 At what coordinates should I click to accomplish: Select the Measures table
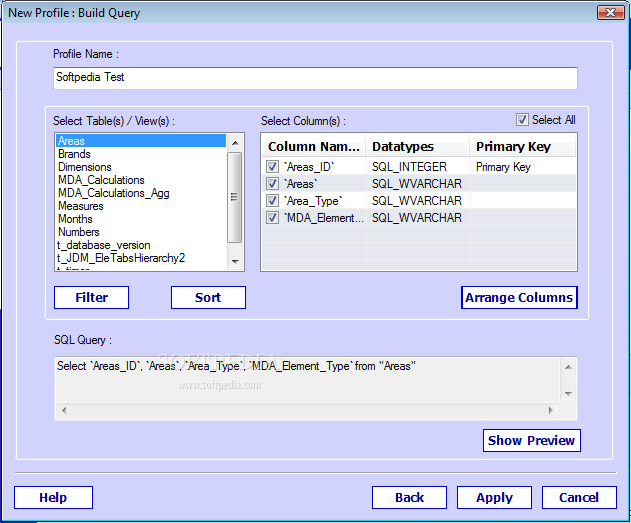coord(141,206)
